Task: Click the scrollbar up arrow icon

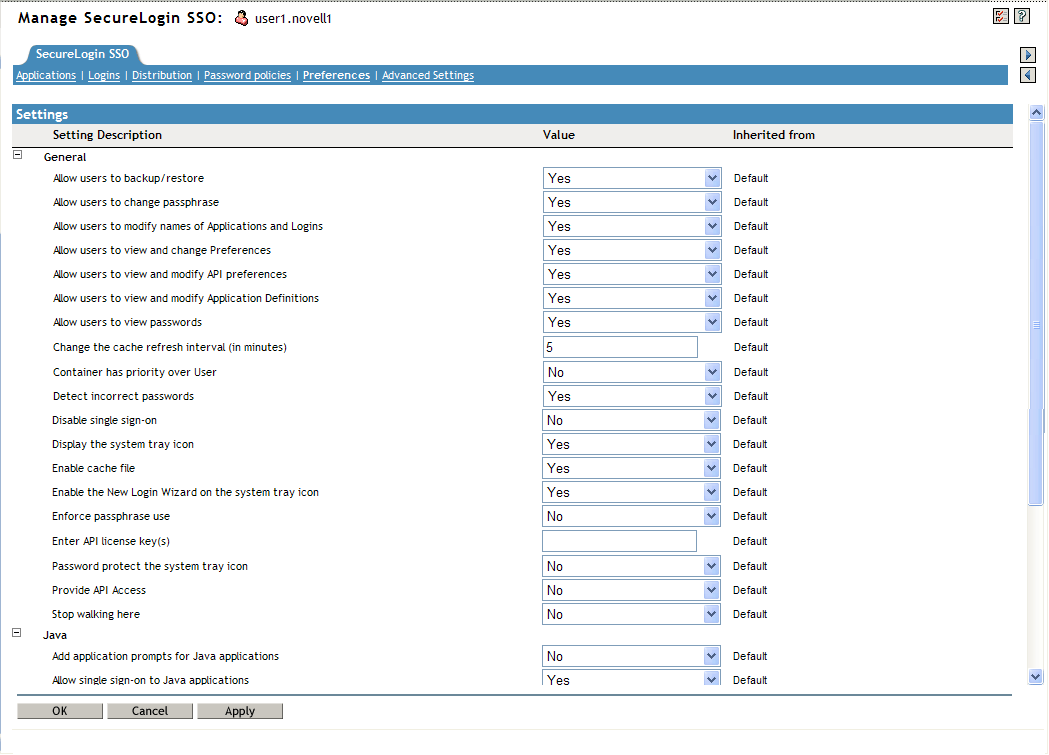Action: 1036,112
